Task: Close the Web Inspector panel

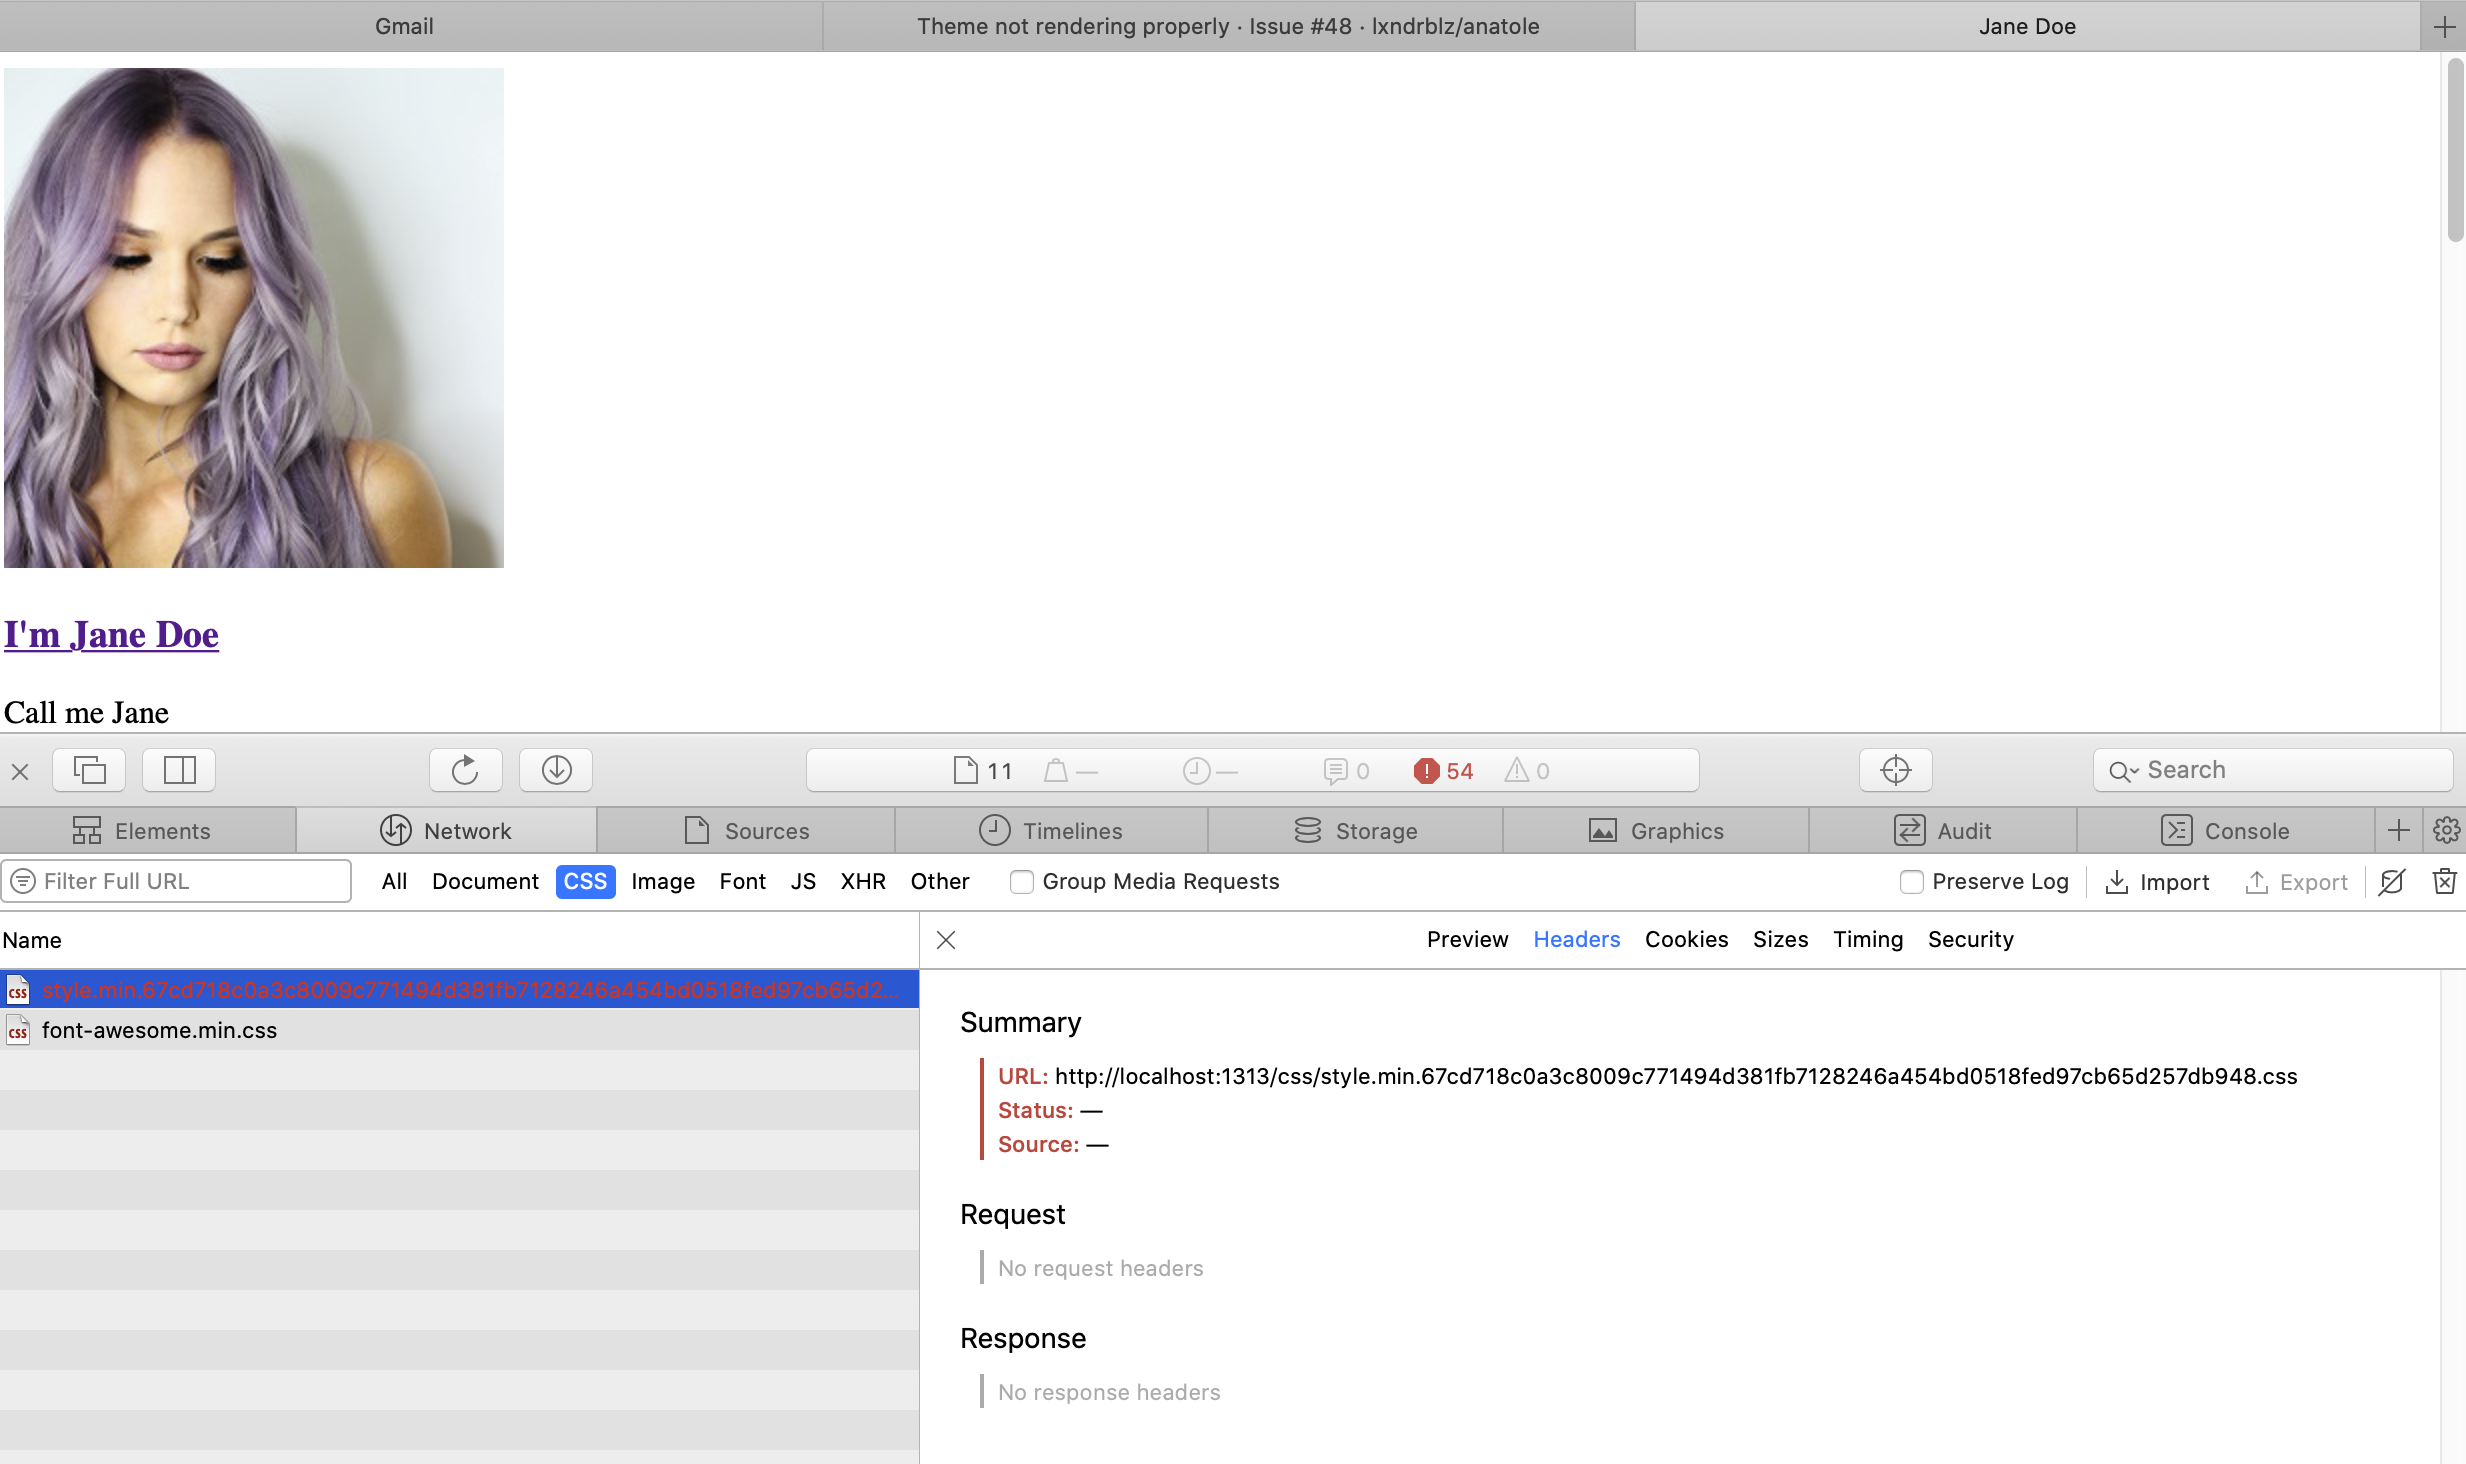Action: [x=20, y=771]
